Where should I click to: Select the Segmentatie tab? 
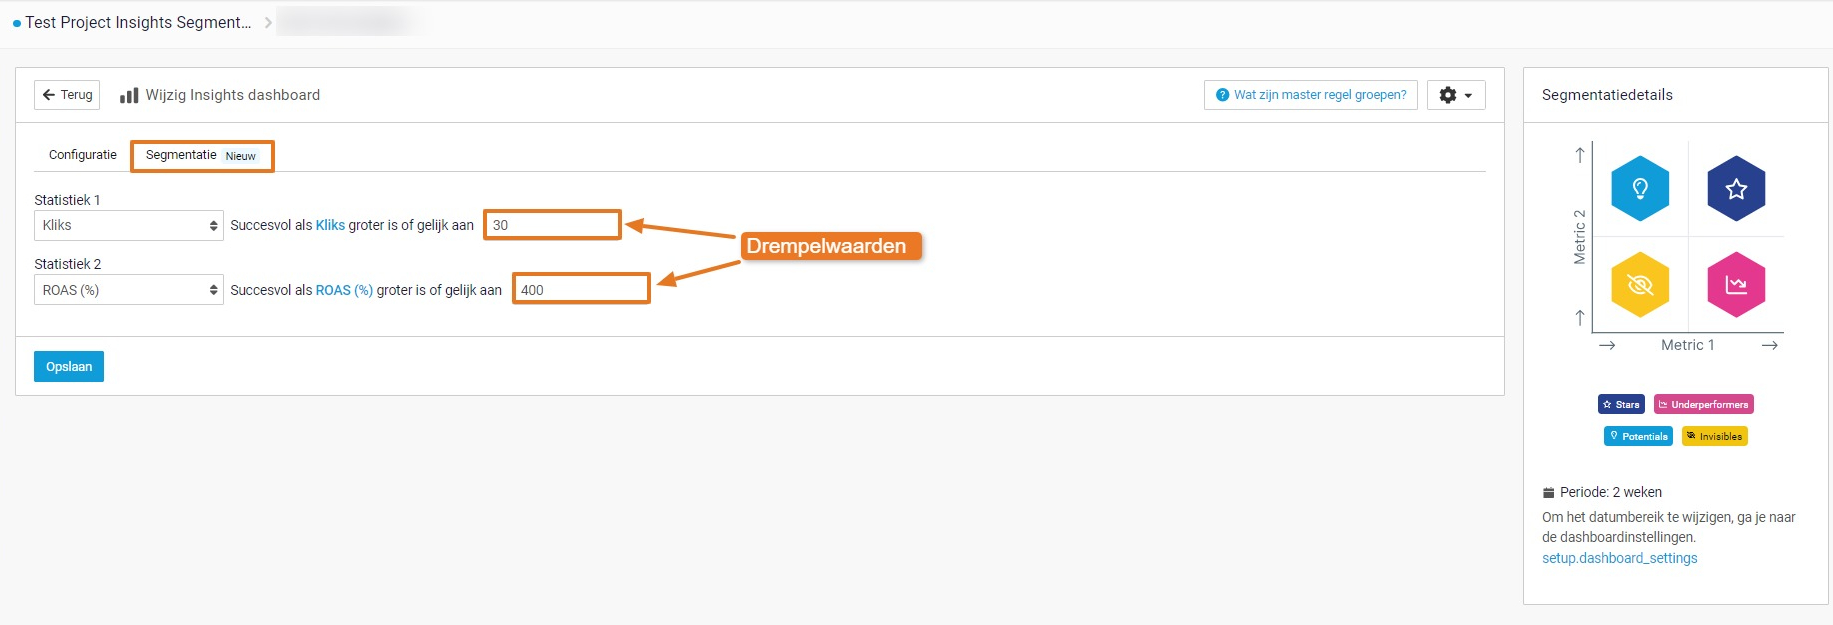pos(202,155)
